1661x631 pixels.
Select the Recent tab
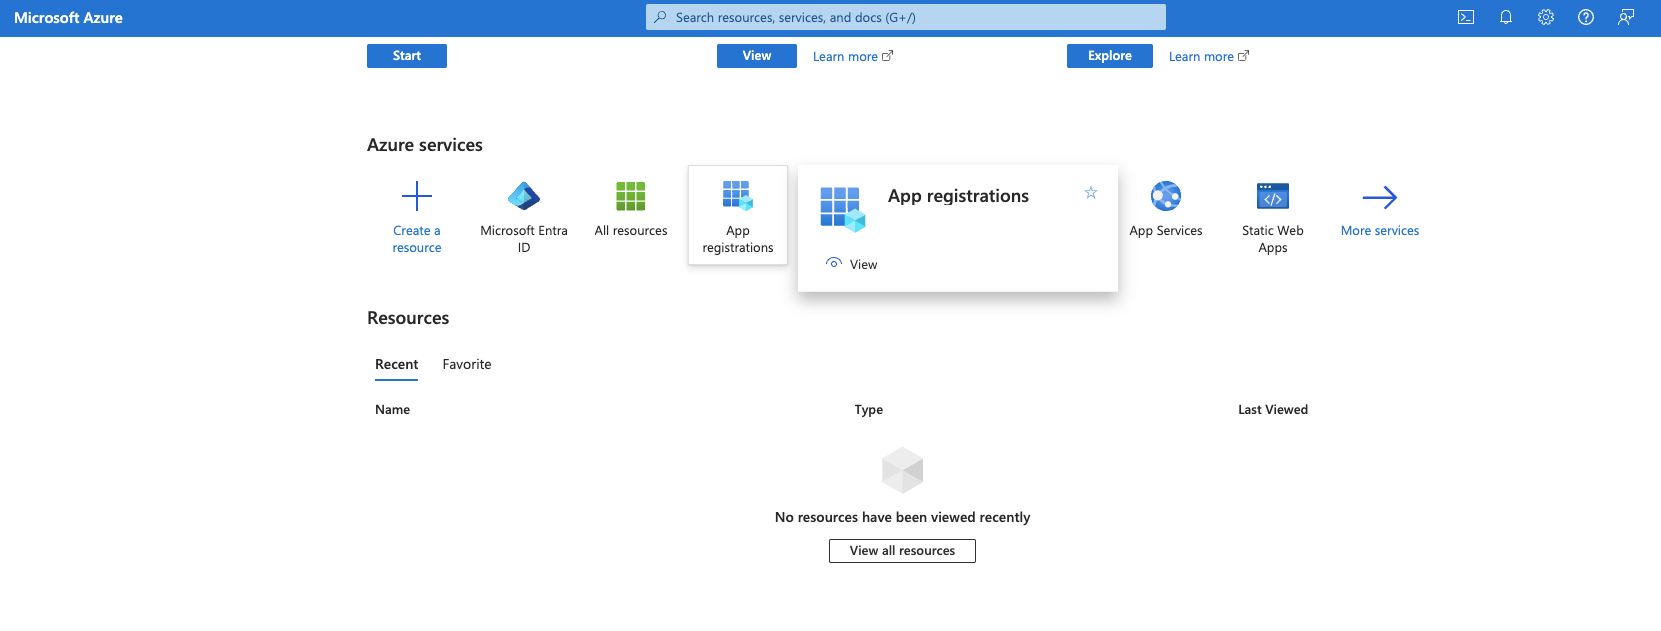pos(396,365)
